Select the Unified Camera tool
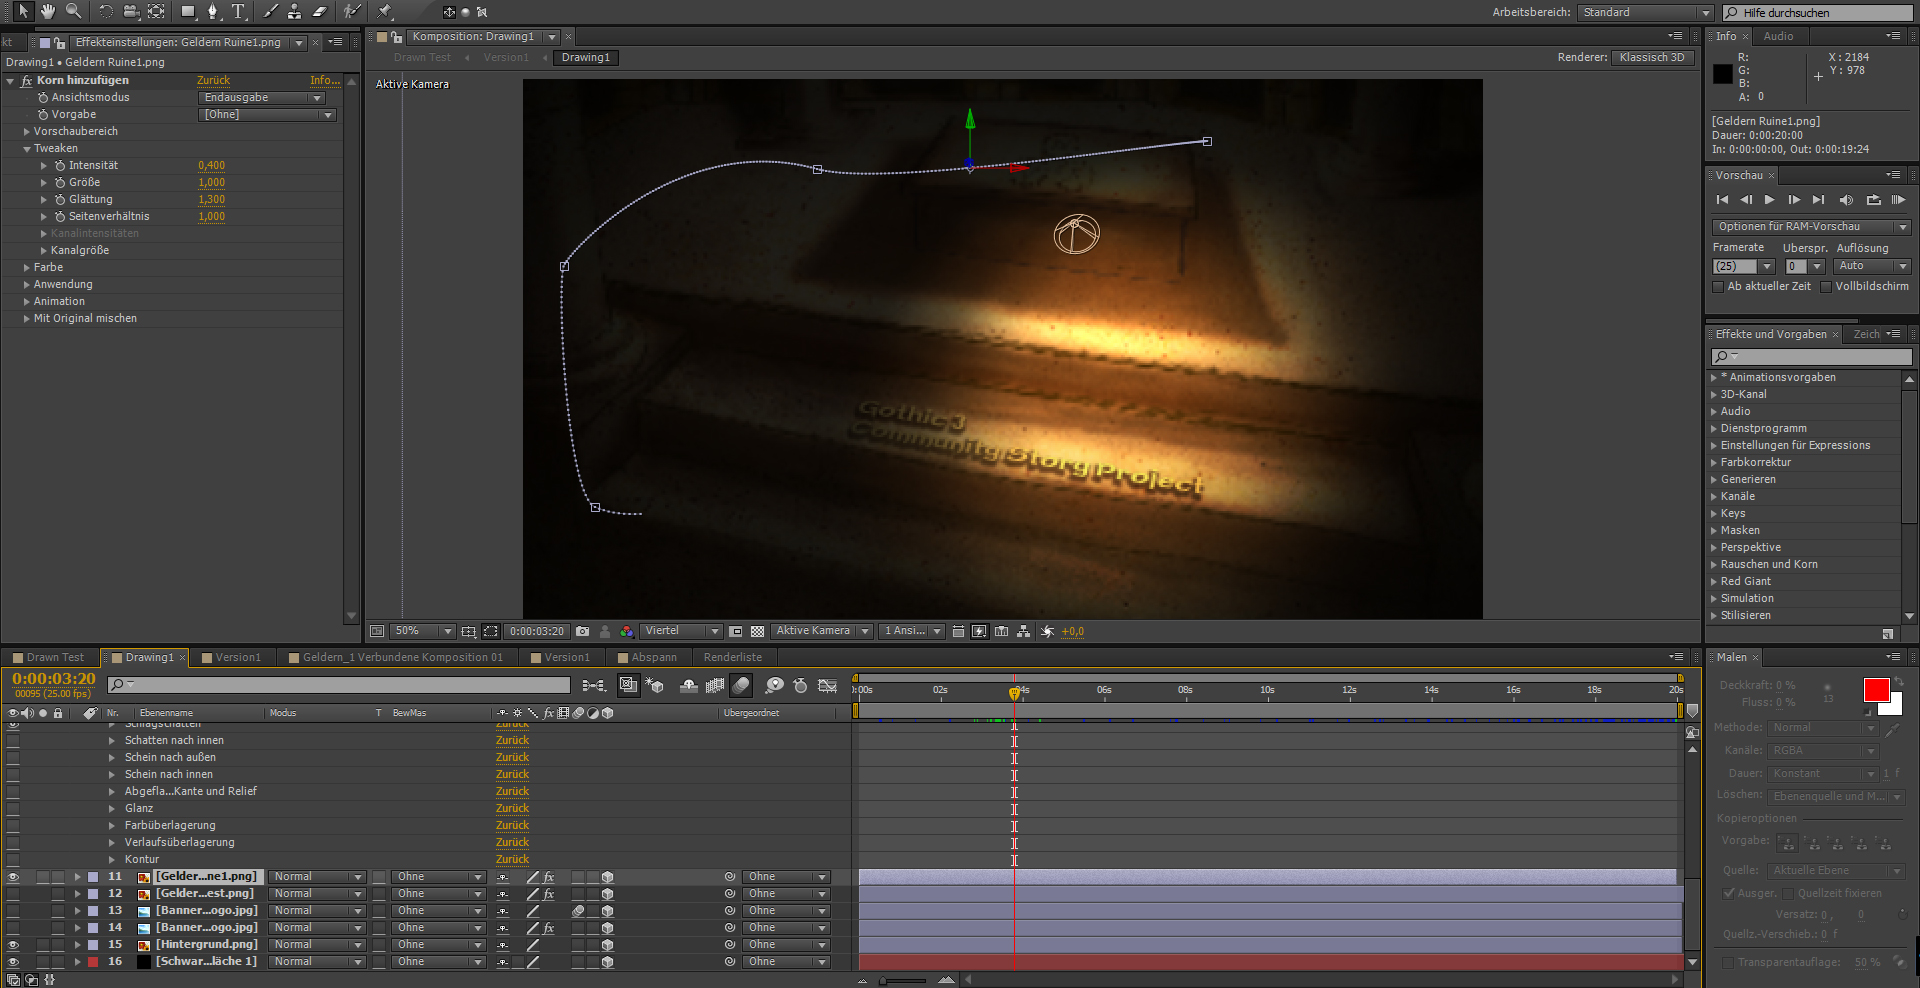 tap(131, 11)
